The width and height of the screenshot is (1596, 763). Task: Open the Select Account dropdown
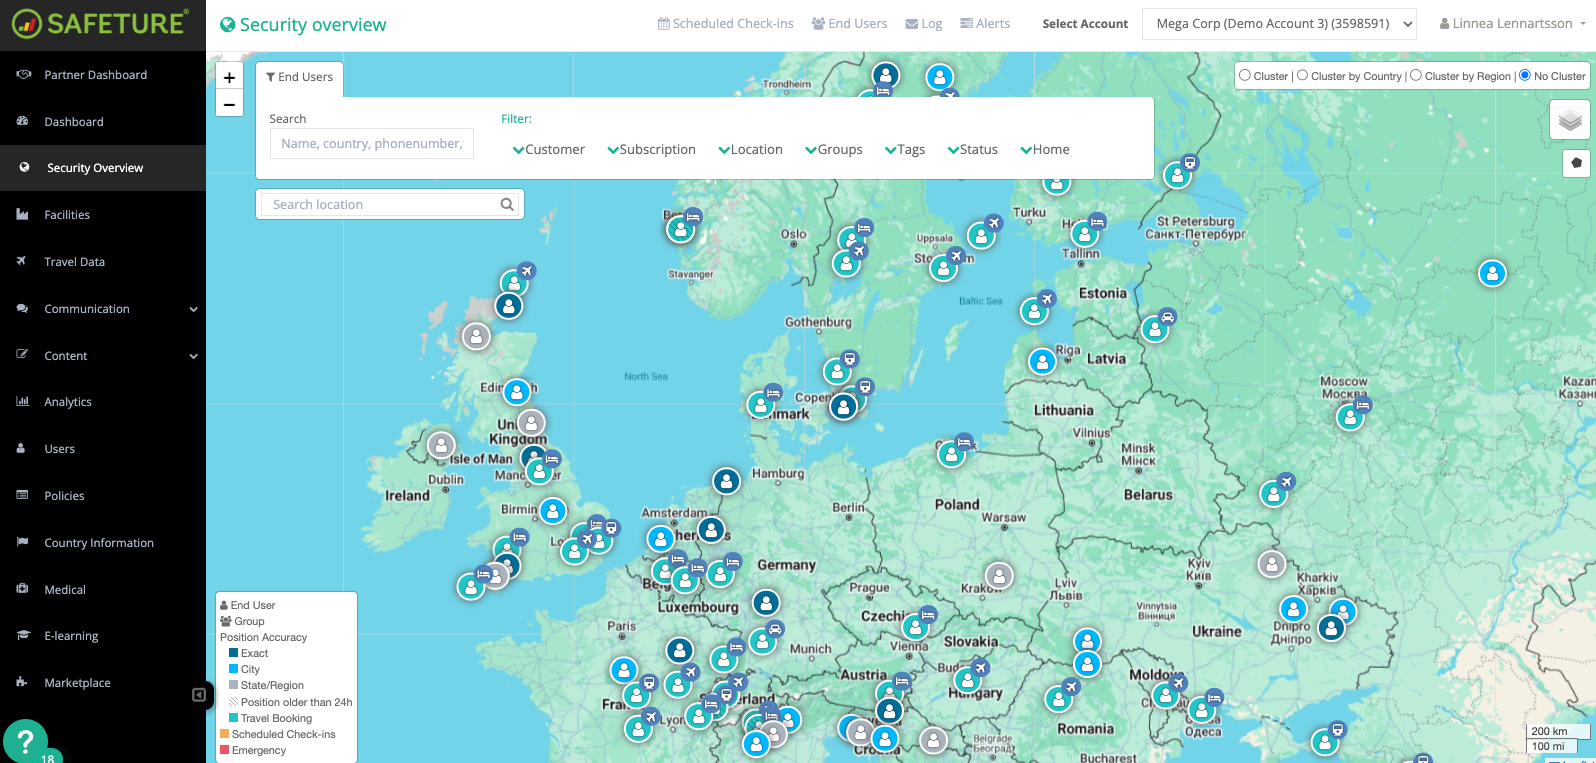coord(1279,24)
